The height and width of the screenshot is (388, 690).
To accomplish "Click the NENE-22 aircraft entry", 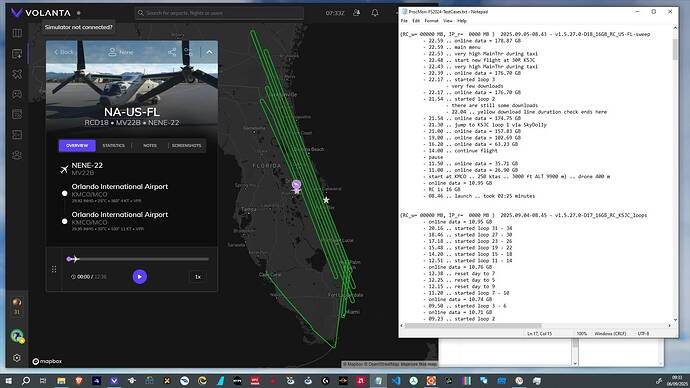I will 87,168.
